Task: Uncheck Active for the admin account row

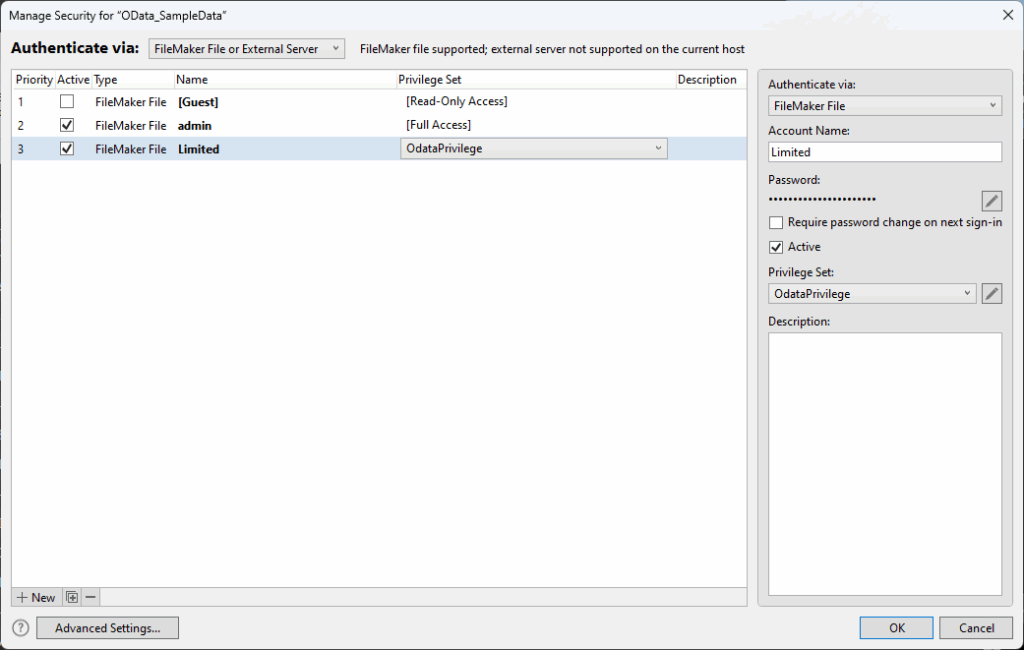Action: (x=67, y=125)
